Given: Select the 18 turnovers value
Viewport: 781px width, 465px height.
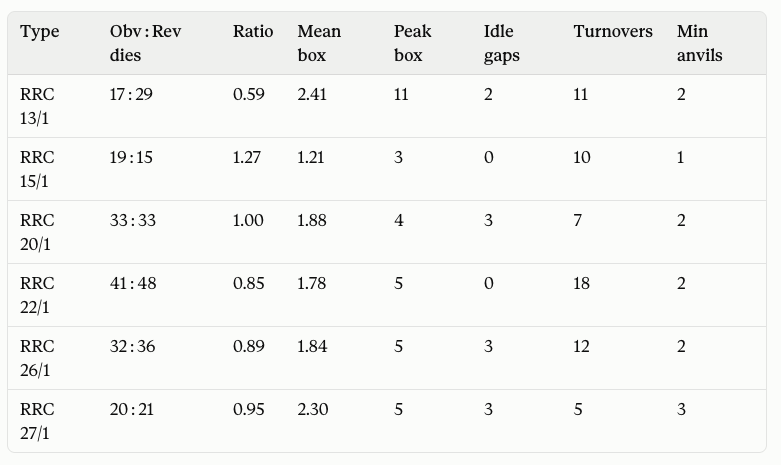Looking at the screenshot, I should (581, 283).
